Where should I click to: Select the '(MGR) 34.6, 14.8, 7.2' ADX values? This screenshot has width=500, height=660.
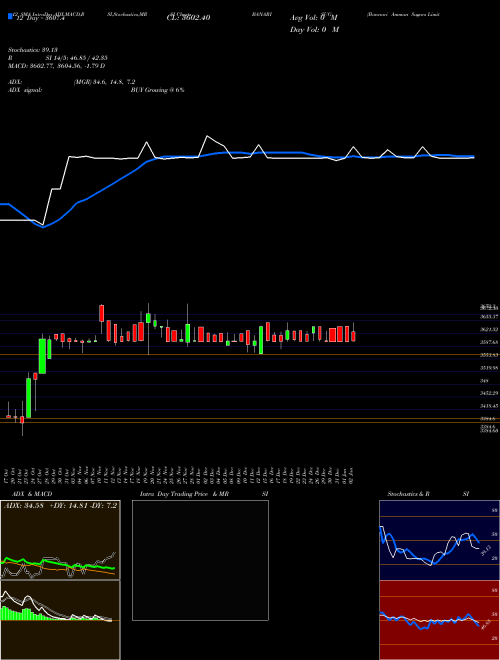[104, 82]
